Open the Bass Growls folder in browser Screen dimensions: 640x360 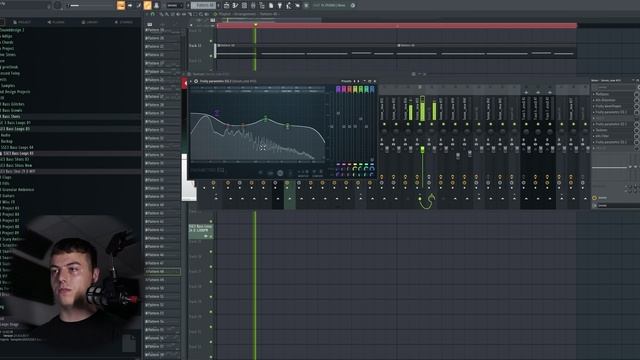tap(12, 110)
